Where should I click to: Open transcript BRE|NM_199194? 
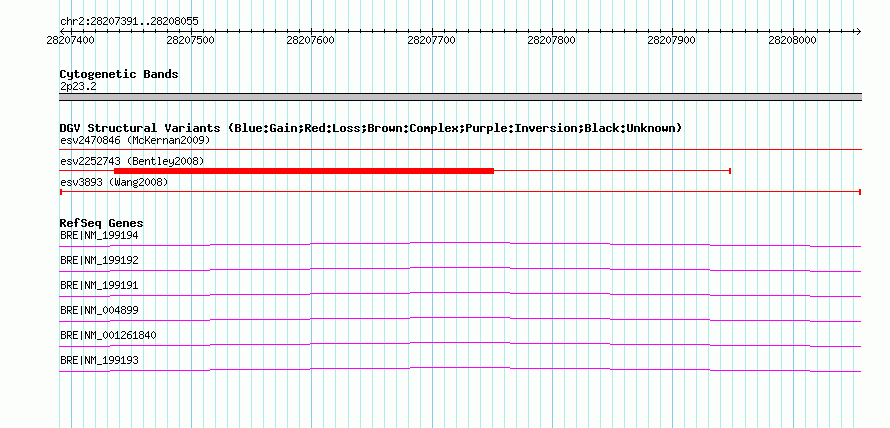(99, 235)
